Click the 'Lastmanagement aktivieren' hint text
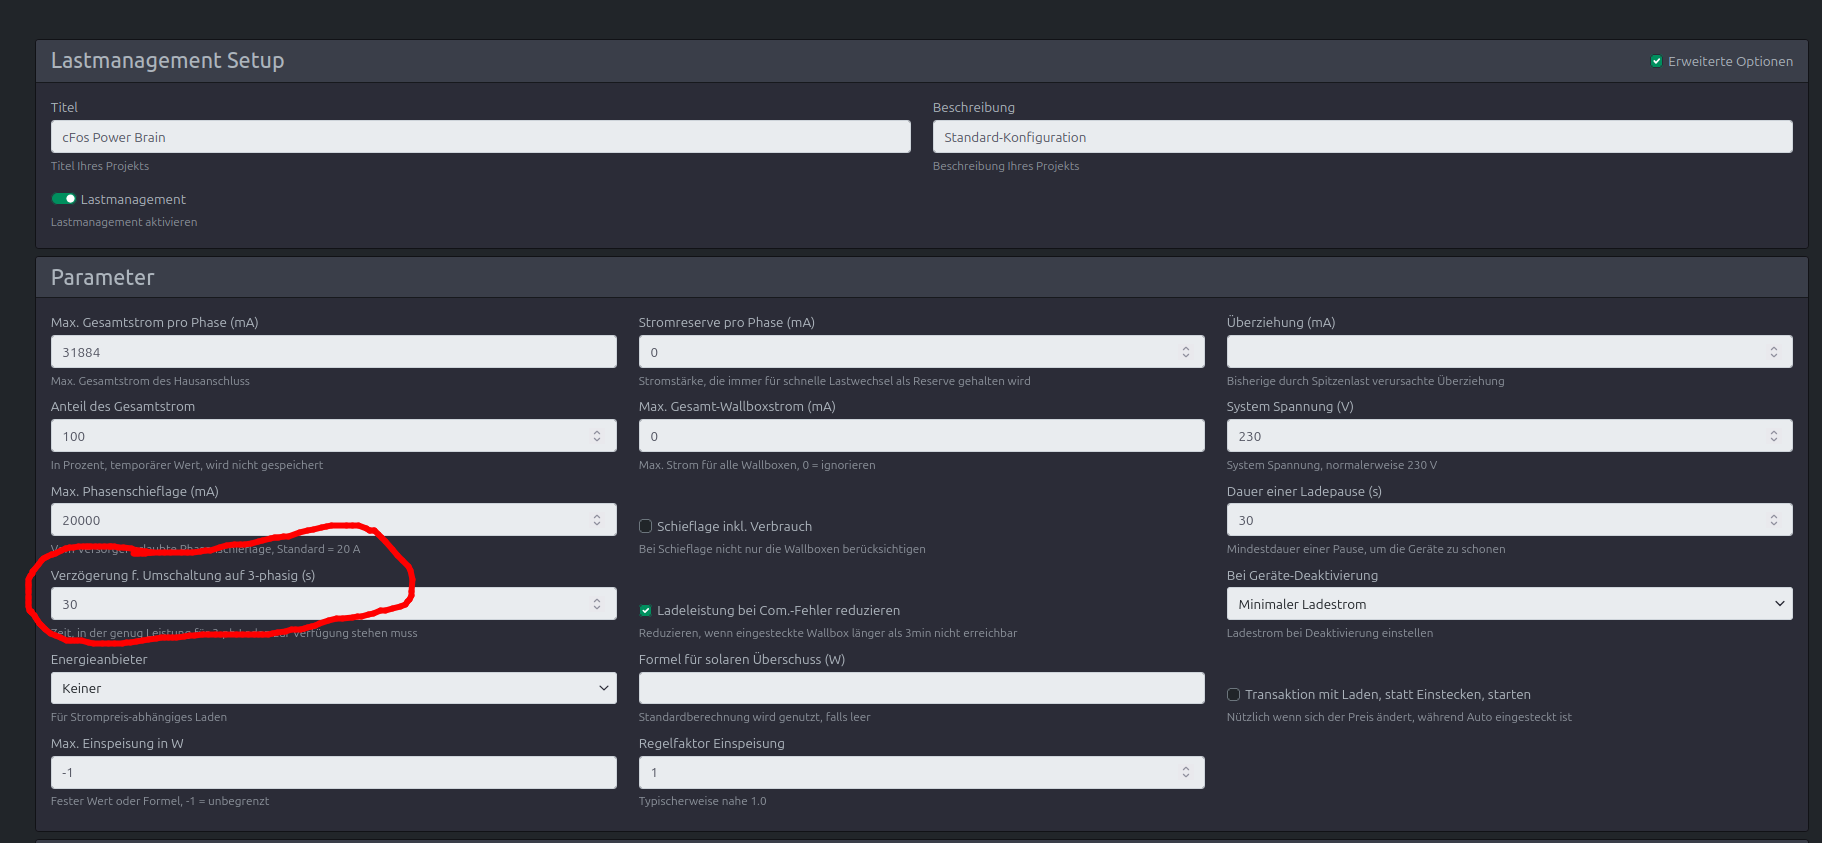 click(124, 222)
